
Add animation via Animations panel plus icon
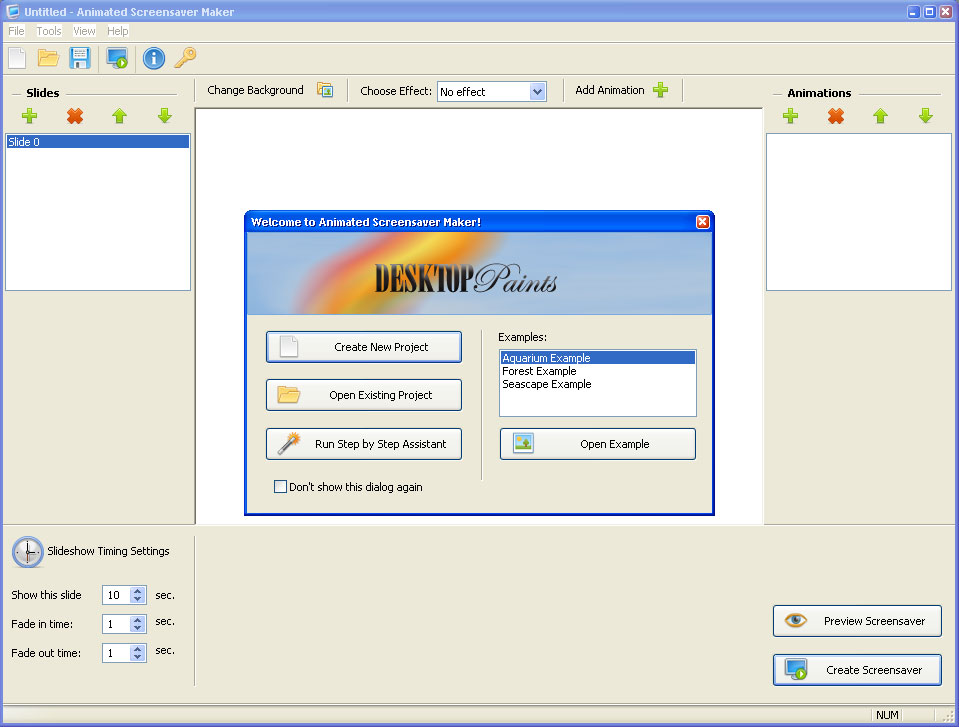[790, 116]
